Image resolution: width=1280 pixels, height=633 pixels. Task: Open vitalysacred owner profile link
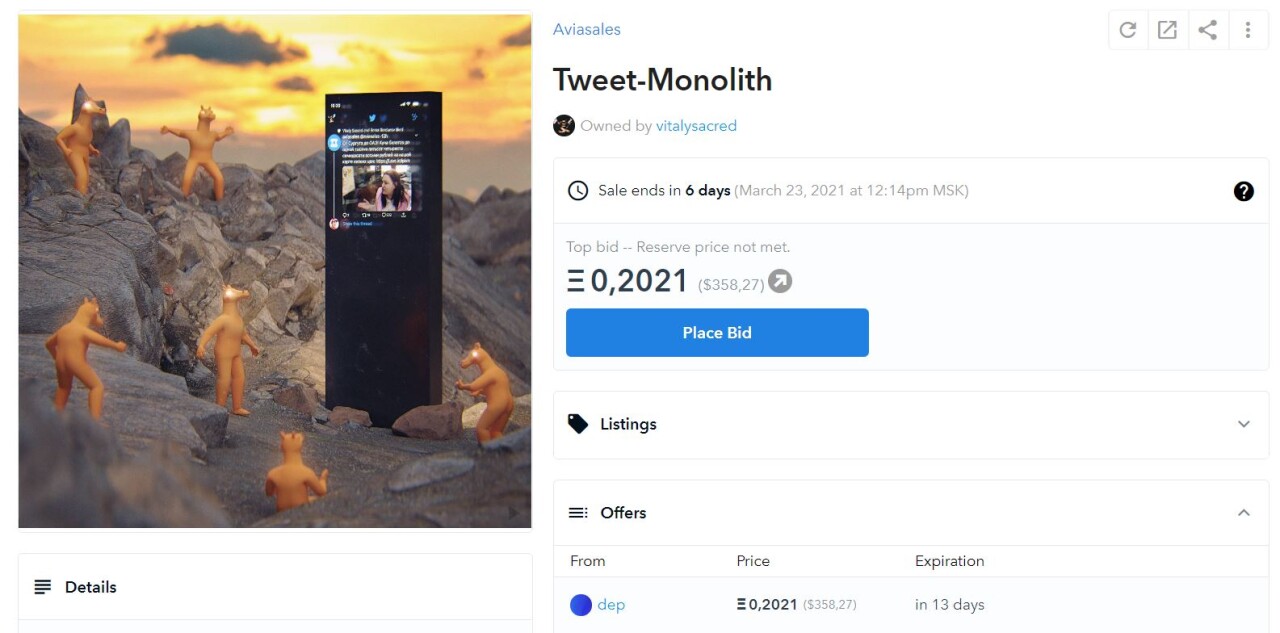tap(696, 126)
